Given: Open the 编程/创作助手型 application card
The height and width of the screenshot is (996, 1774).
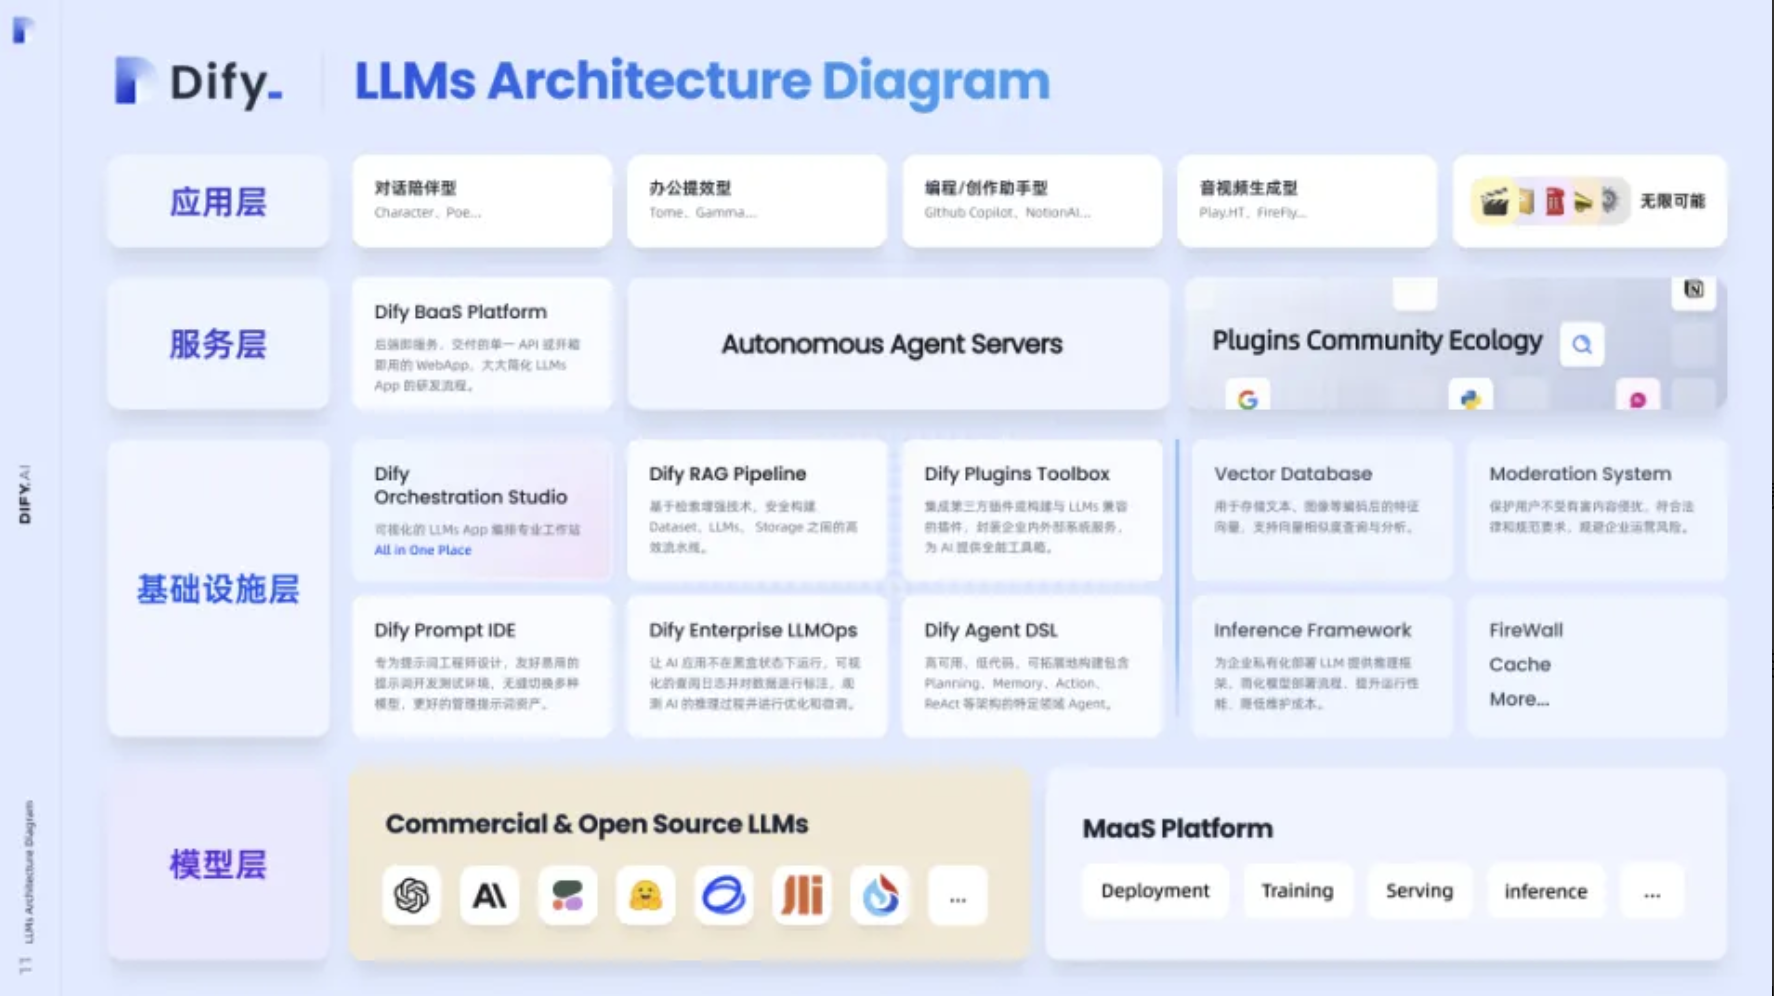Looking at the screenshot, I should pyautogui.click(x=1032, y=201).
